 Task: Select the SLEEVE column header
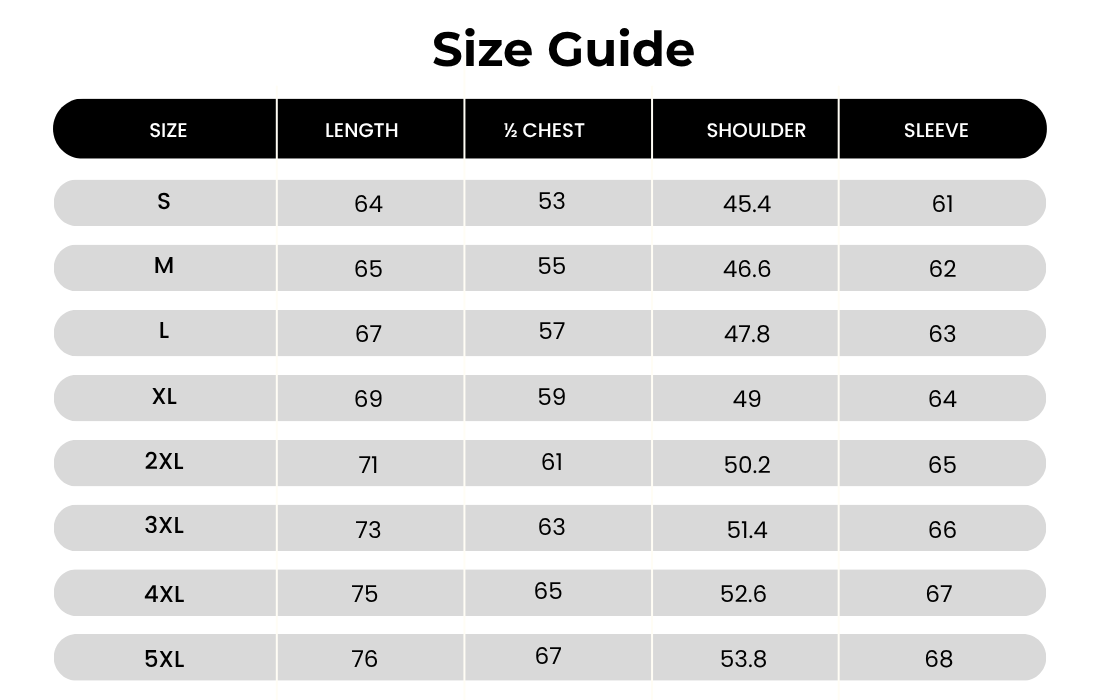click(x=936, y=130)
